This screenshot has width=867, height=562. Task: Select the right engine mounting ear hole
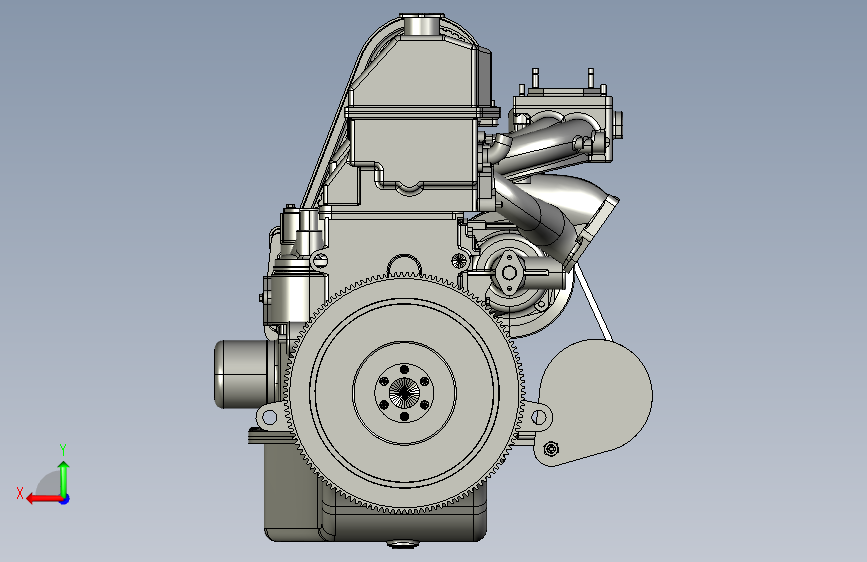click(539, 417)
